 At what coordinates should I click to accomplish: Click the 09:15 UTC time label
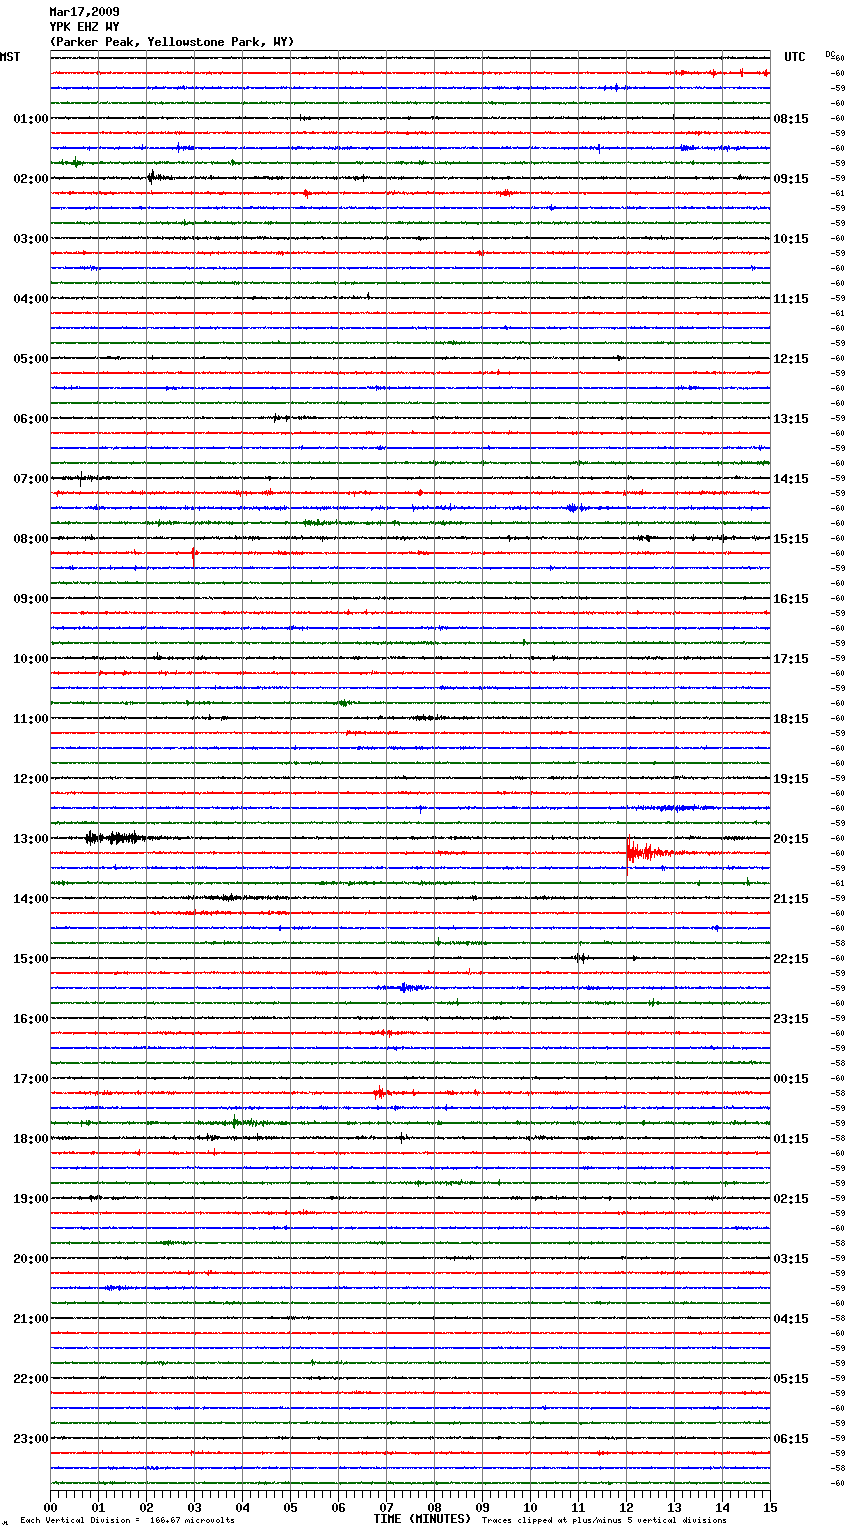click(791, 179)
